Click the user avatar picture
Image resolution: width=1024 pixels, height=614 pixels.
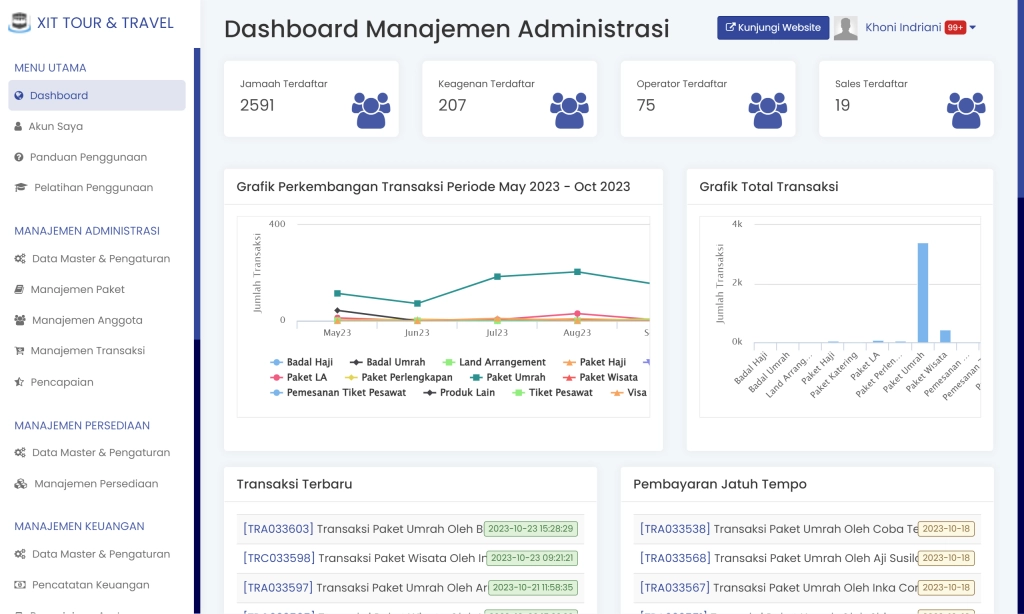tap(845, 28)
